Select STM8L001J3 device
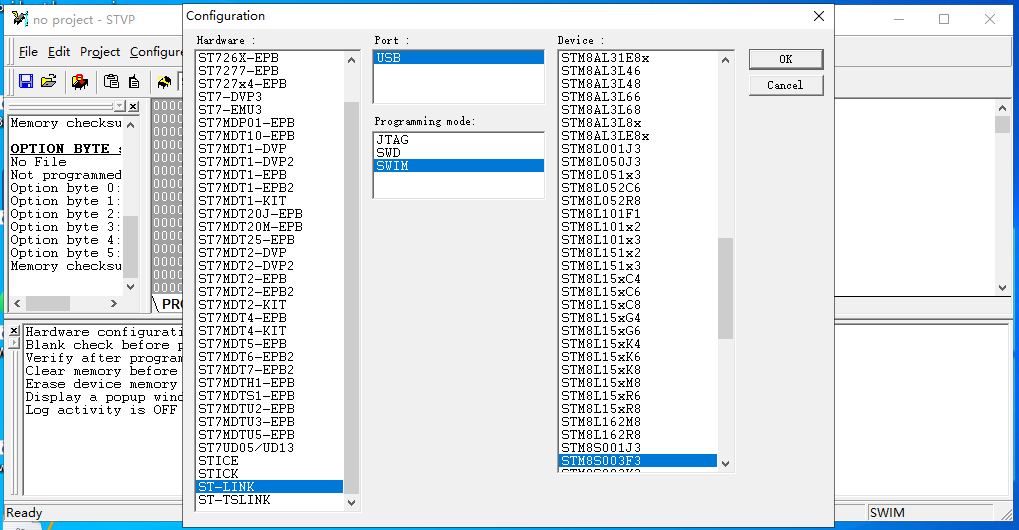Image resolution: width=1019 pixels, height=530 pixels. [x=638, y=149]
